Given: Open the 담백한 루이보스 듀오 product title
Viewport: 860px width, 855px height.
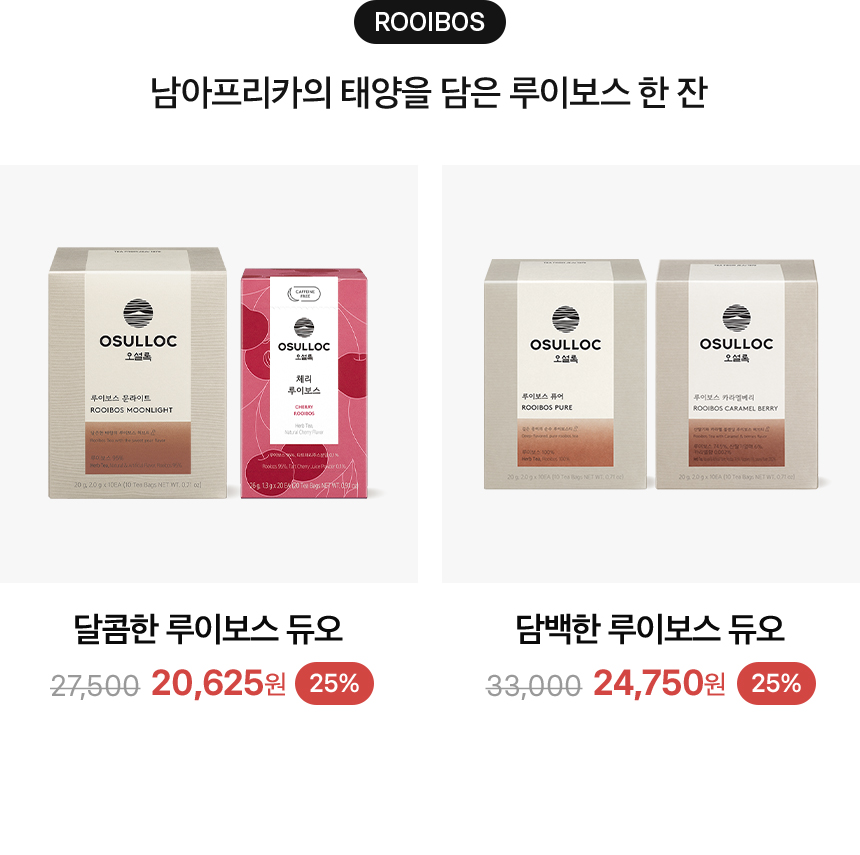Looking at the screenshot, I should 650,628.
